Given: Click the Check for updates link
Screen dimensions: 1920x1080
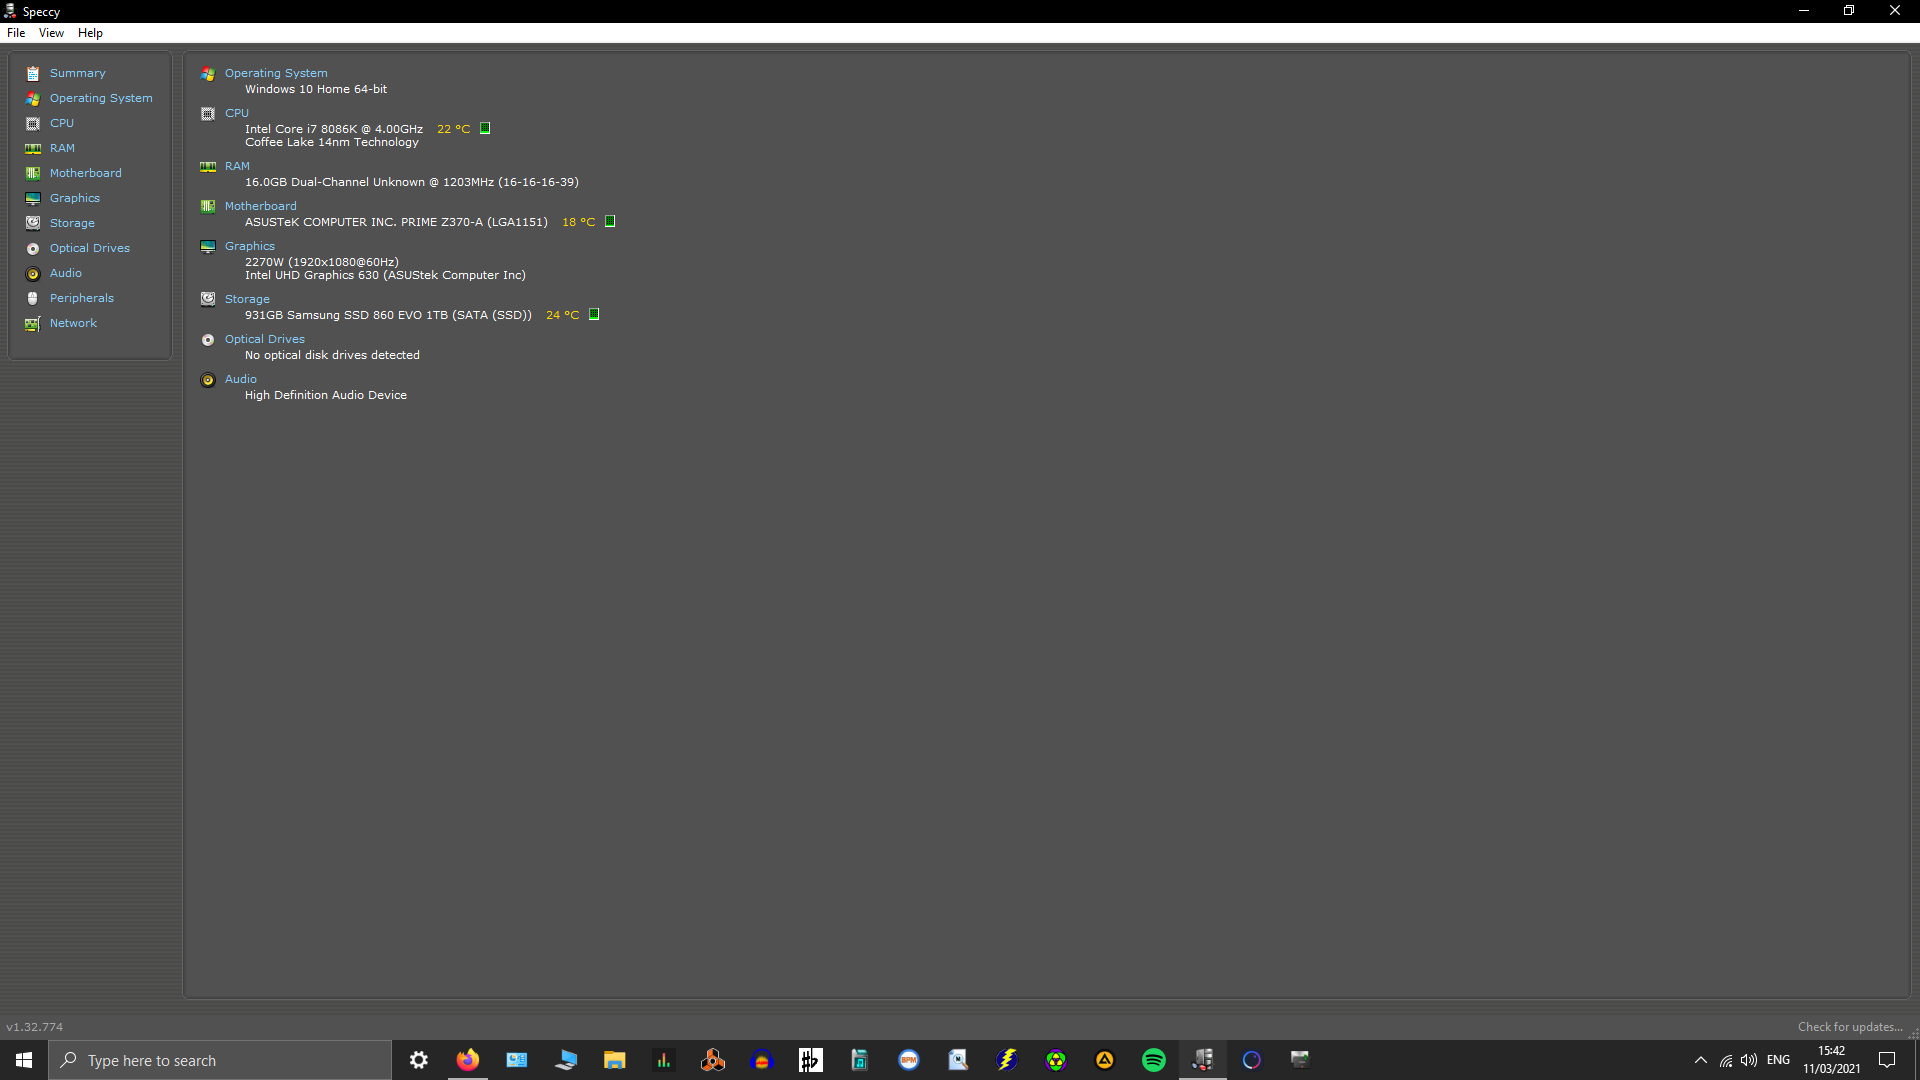Looking at the screenshot, I should point(1850,1027).
